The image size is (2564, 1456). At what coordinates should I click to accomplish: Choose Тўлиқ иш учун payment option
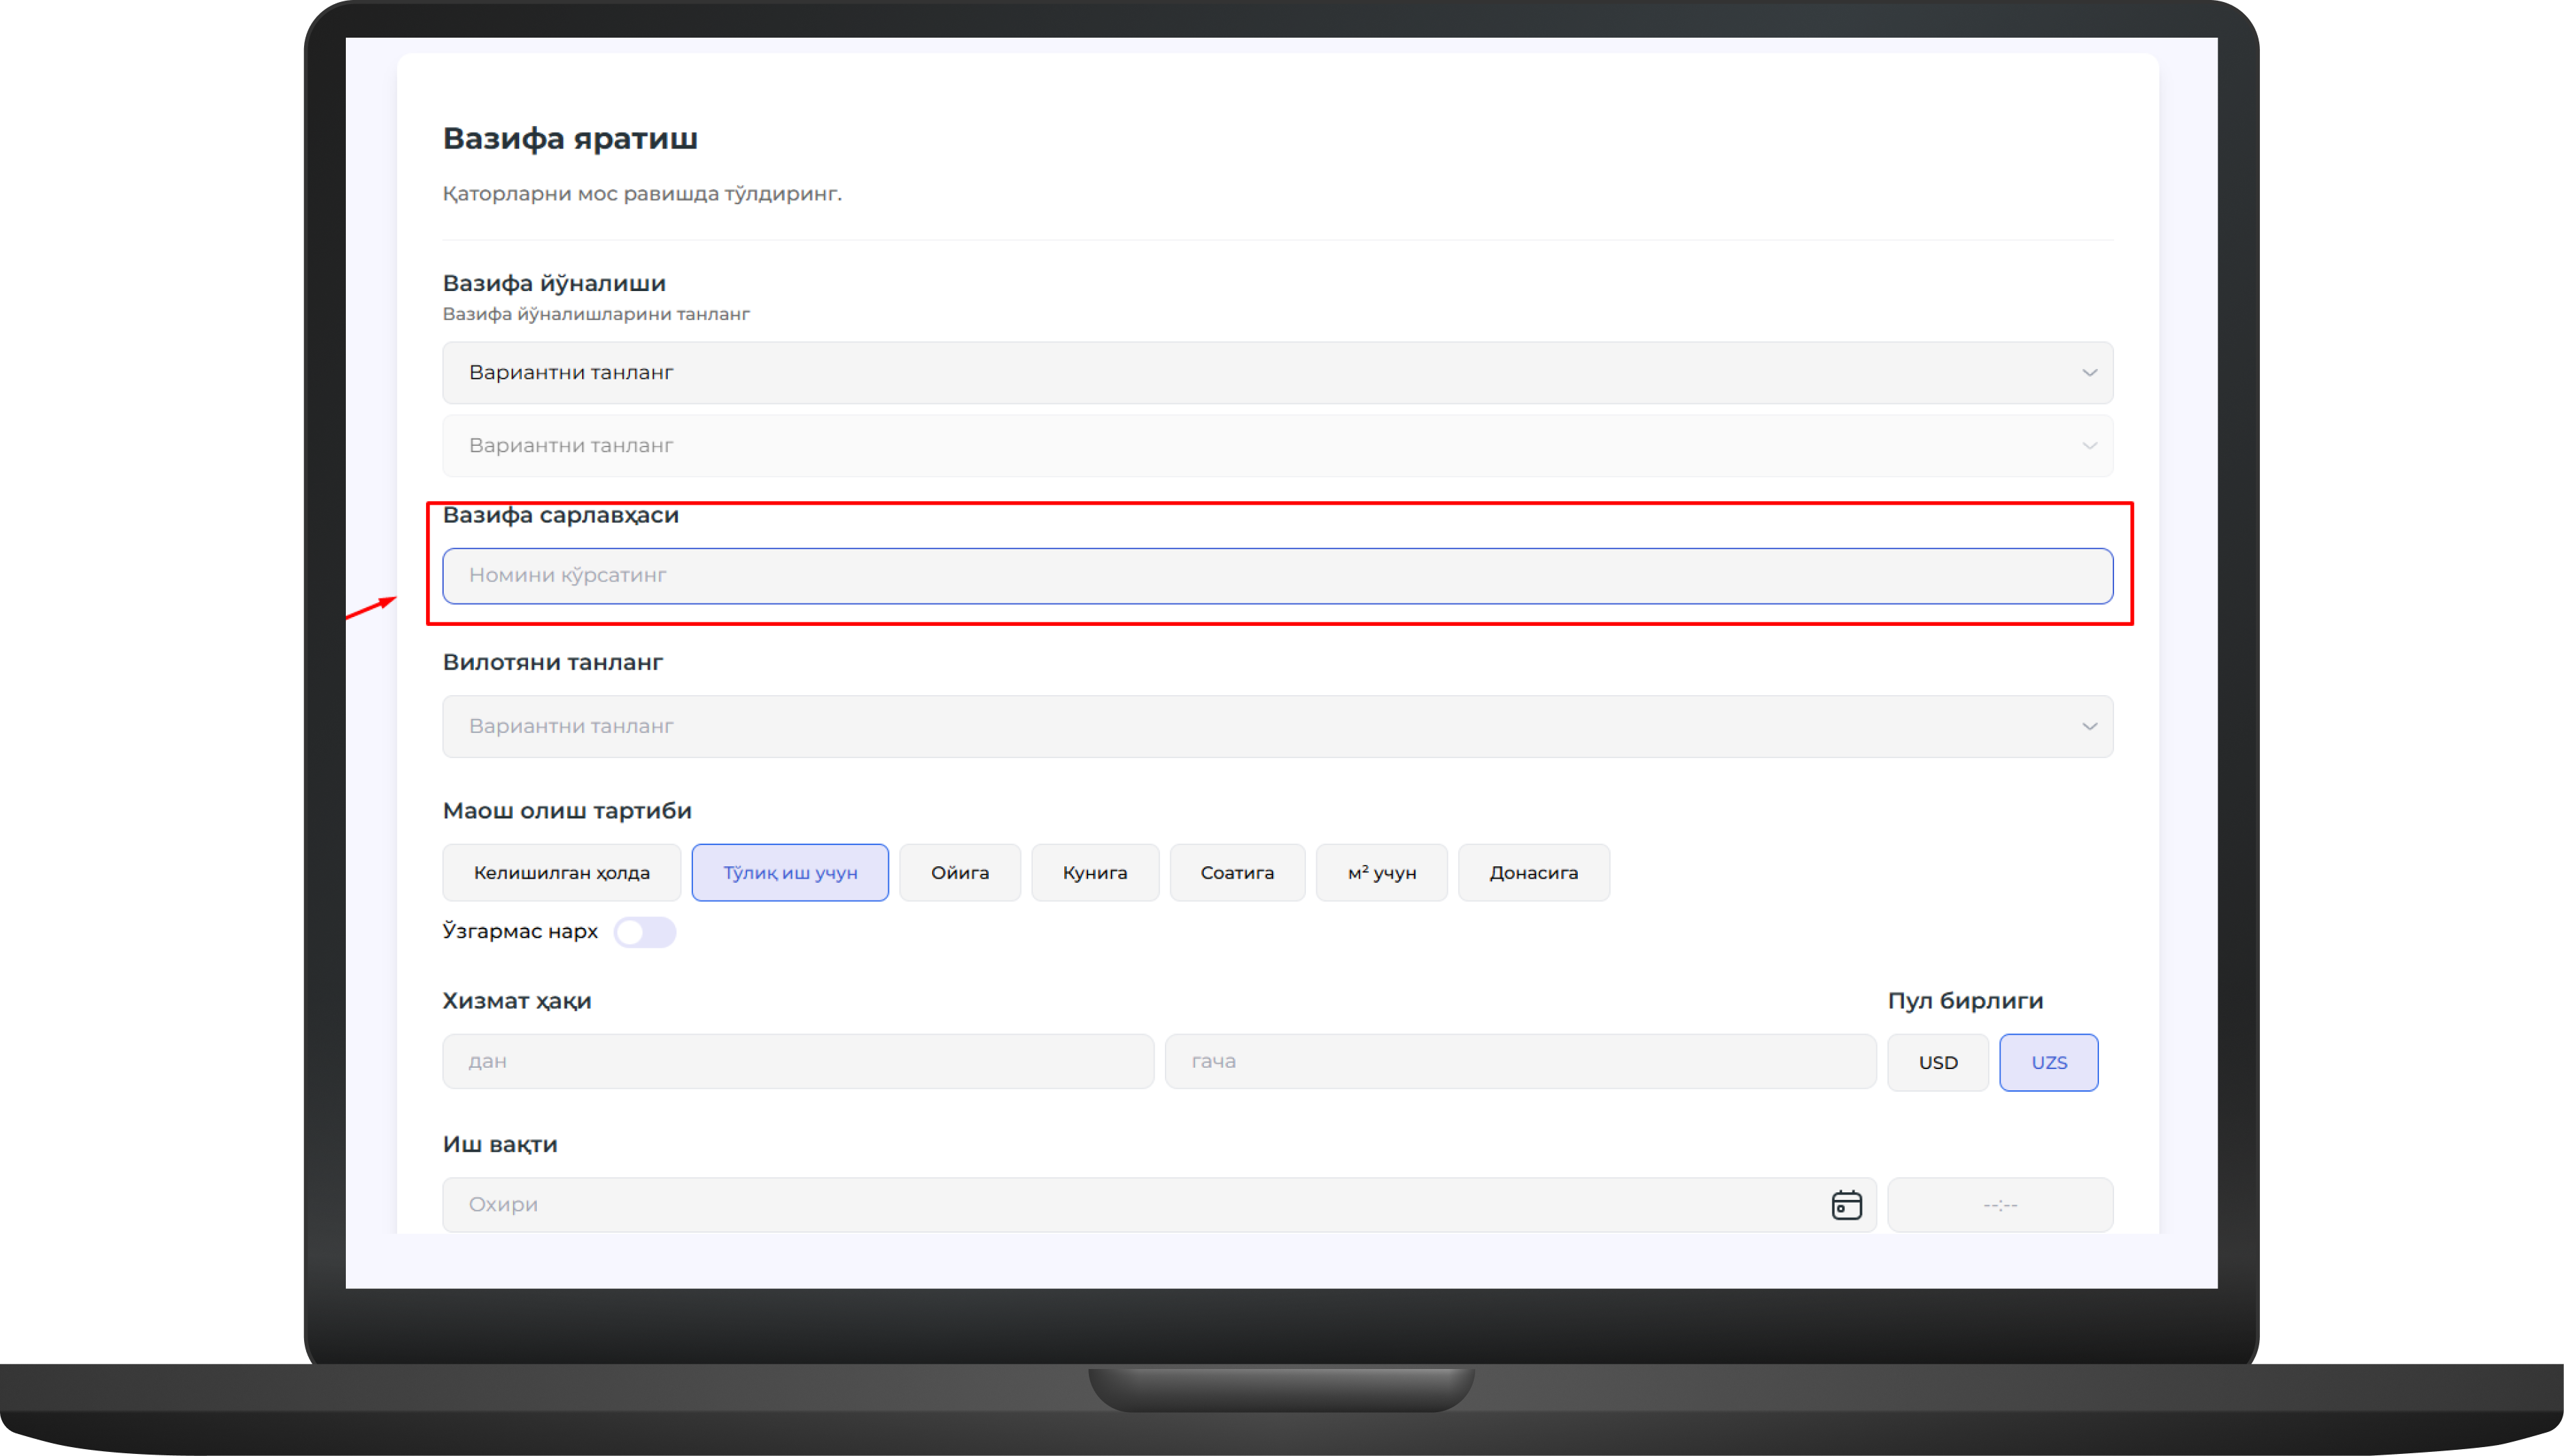(x=789, y=873)
